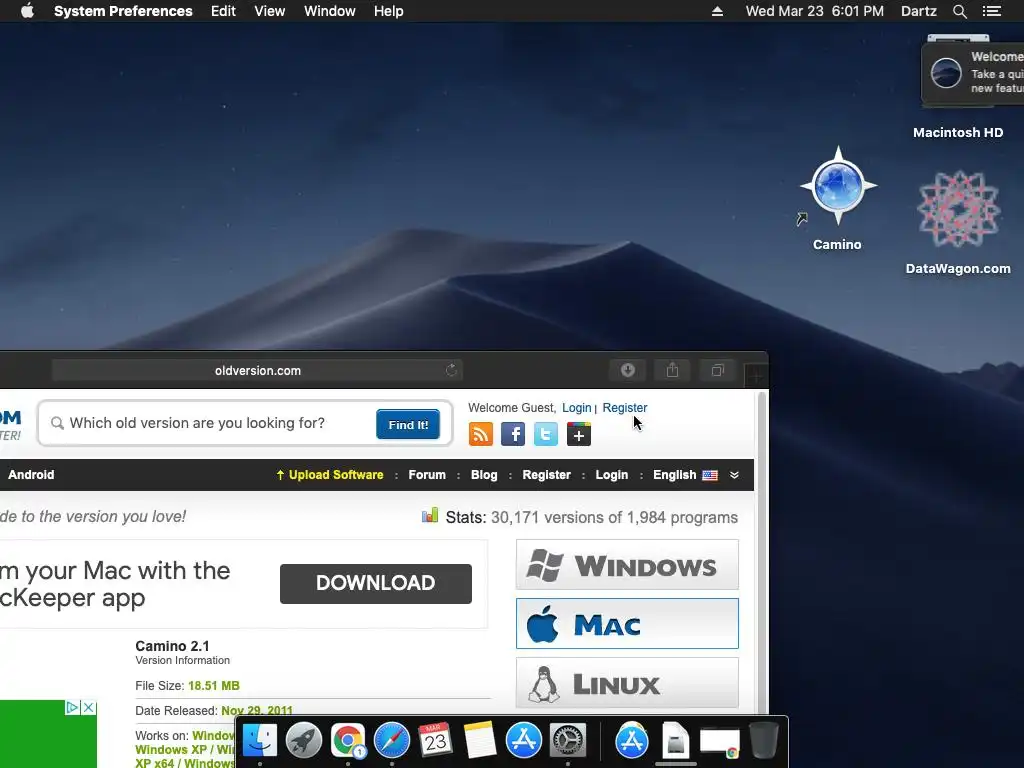Open Finder from the Dock
The height and width of the screenshot is (768, 1024).
tap(260, 741)
